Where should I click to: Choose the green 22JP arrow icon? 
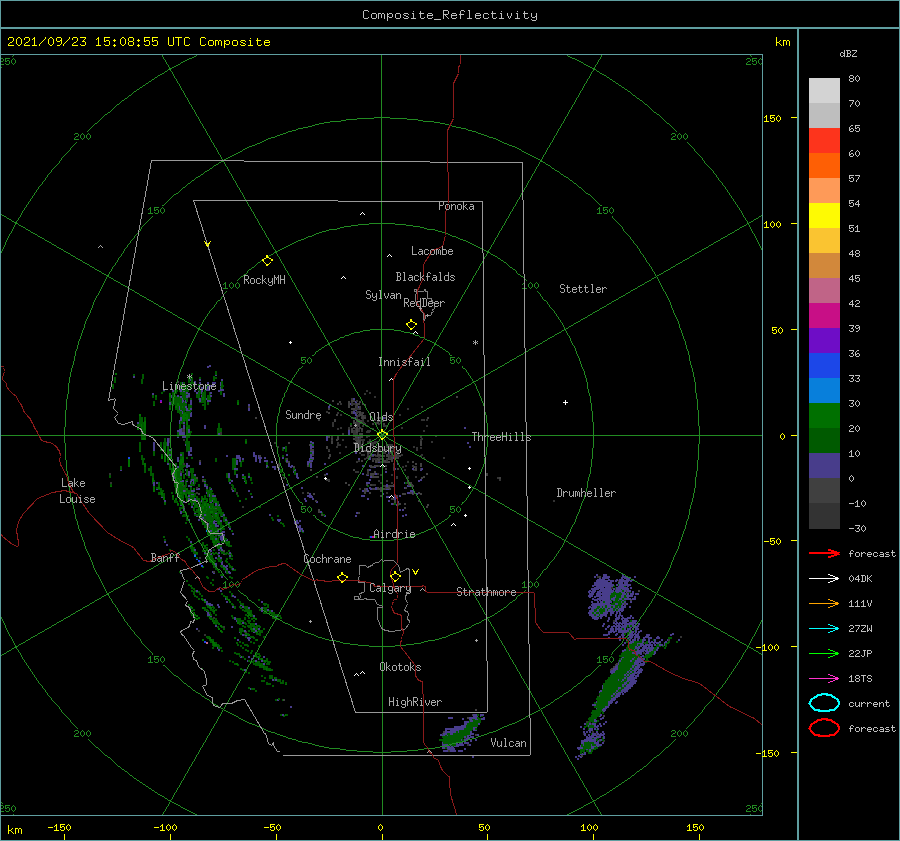[x=824, y=653]
